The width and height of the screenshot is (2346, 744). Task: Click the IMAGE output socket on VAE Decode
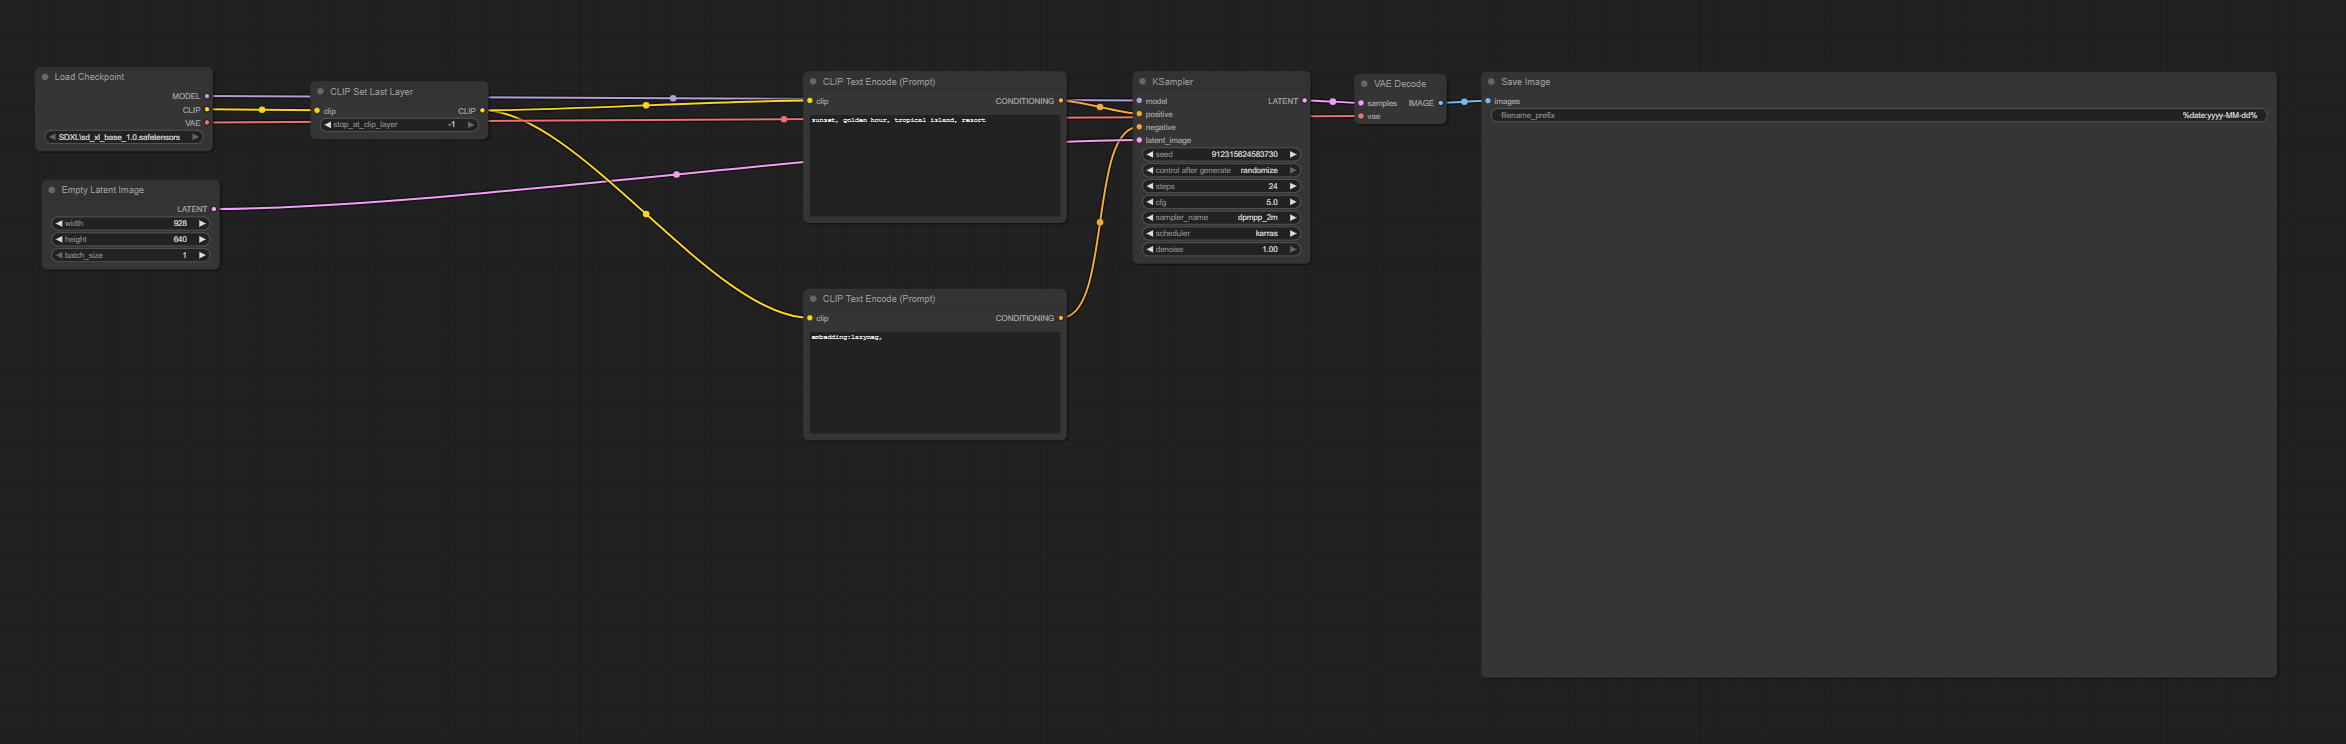coord(1440,103)
